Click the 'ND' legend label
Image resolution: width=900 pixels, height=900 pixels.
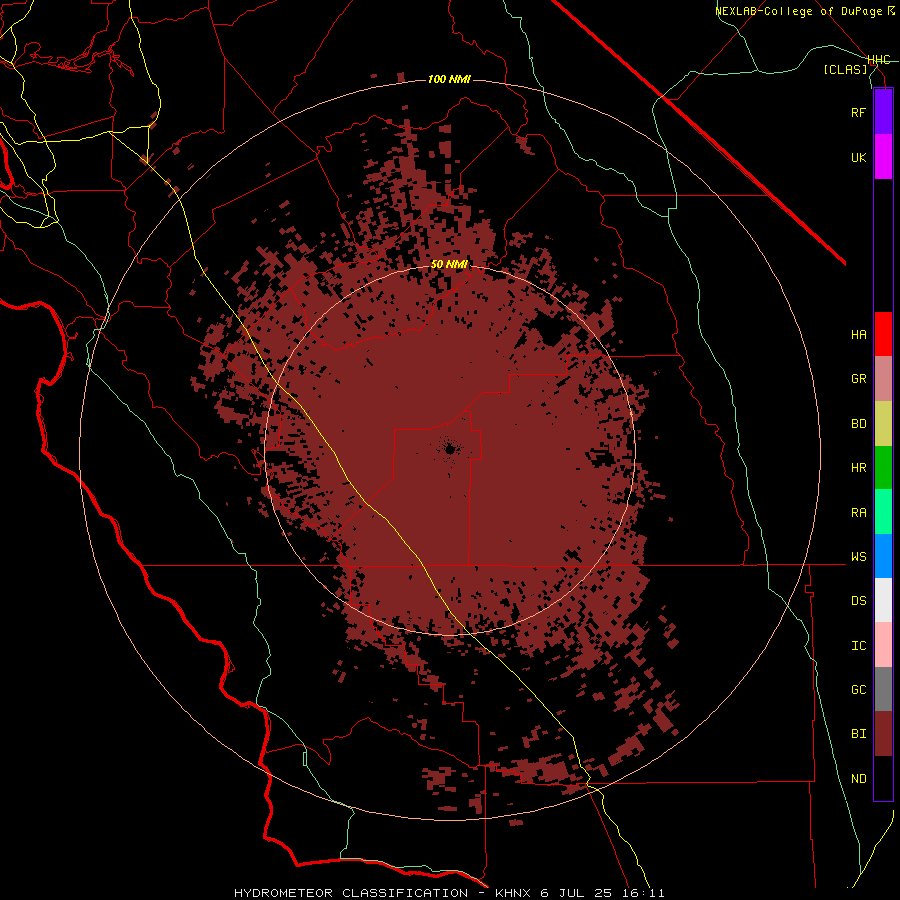click(858, 779)
